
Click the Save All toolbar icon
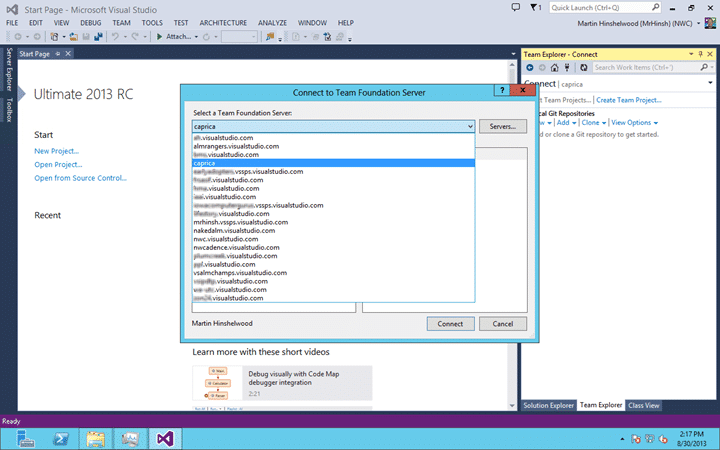point(98,37)
